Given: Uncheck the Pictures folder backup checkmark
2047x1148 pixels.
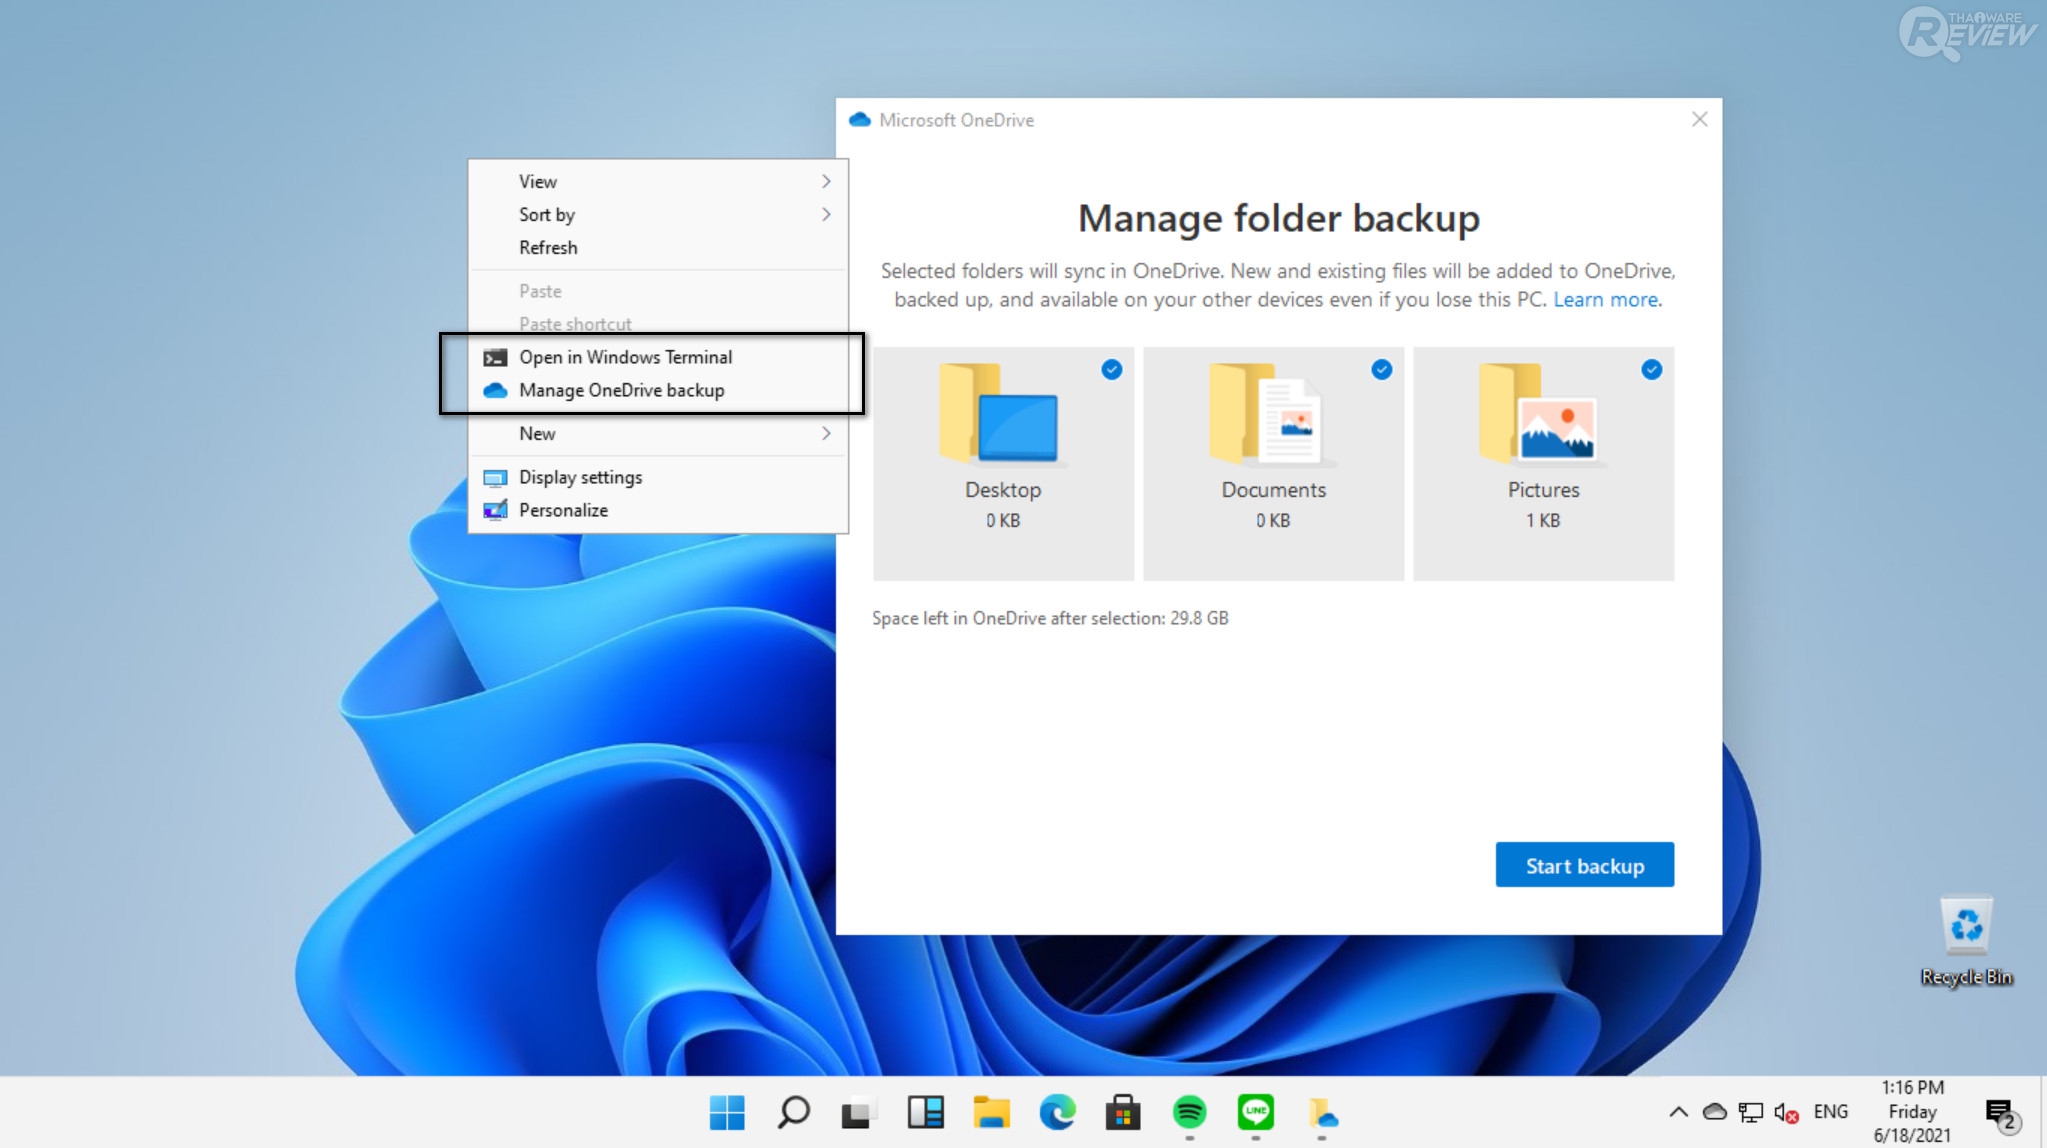Looking at the screenshot, I should 1651,370.
